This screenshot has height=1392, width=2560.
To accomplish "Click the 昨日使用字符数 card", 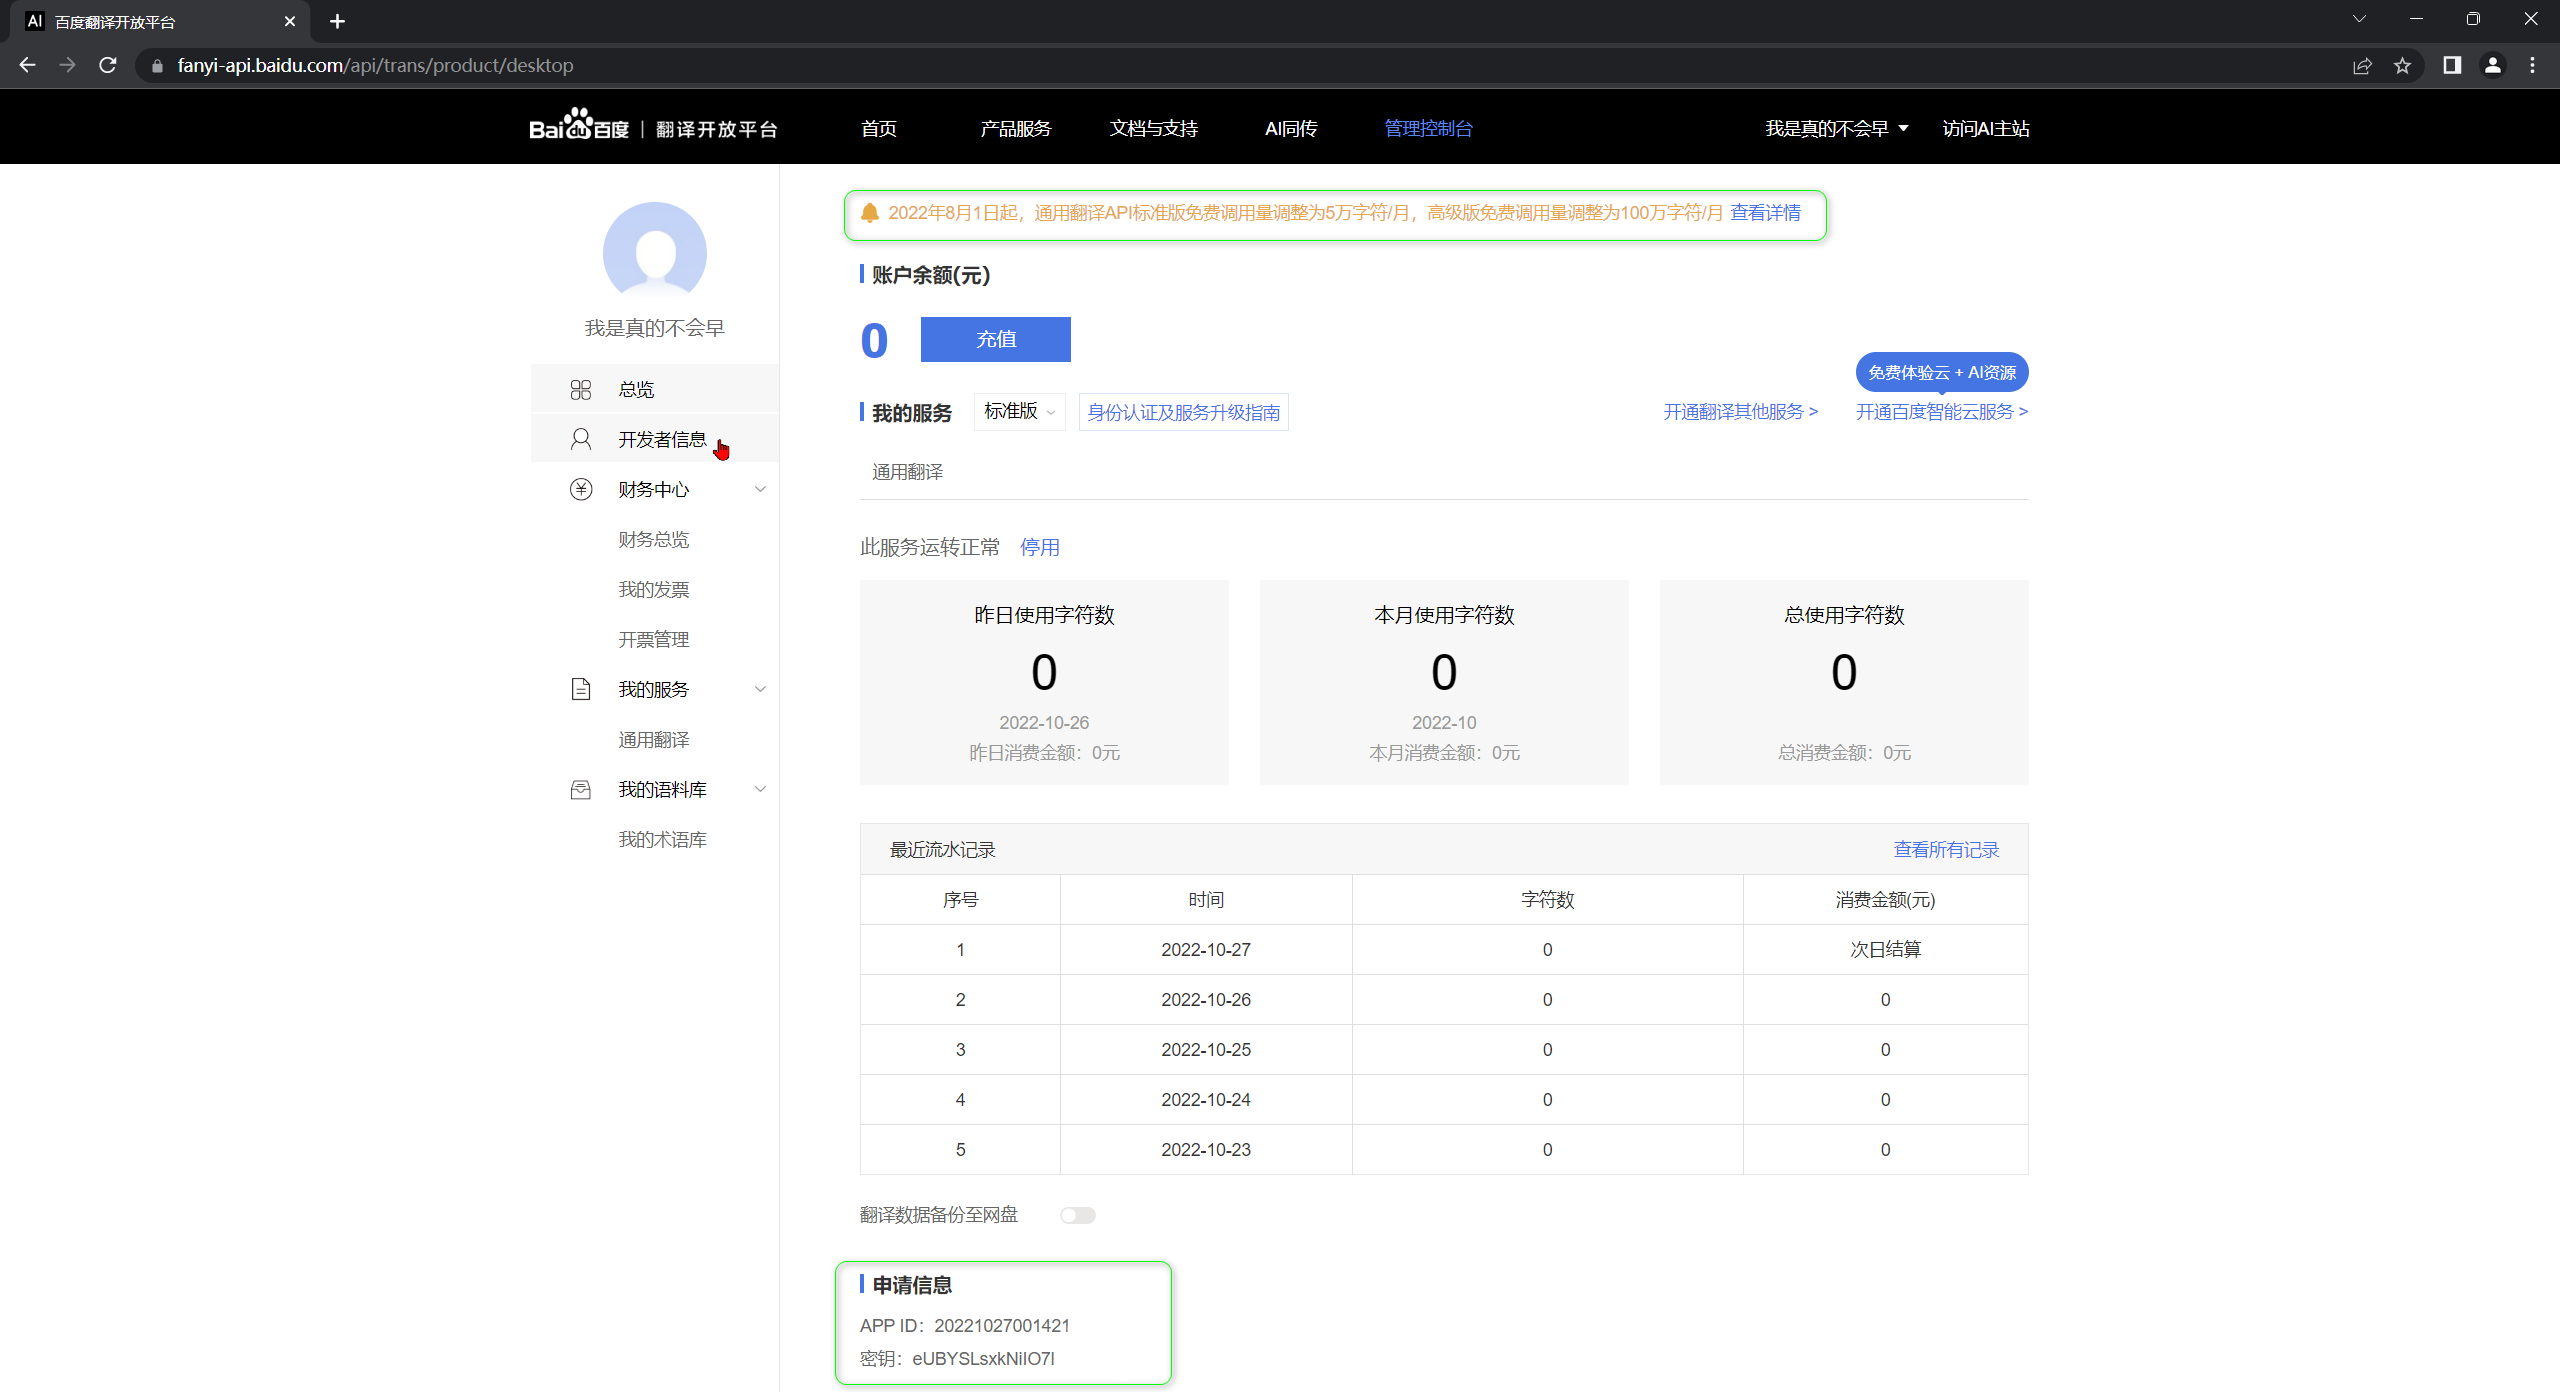I will 1044,682.
